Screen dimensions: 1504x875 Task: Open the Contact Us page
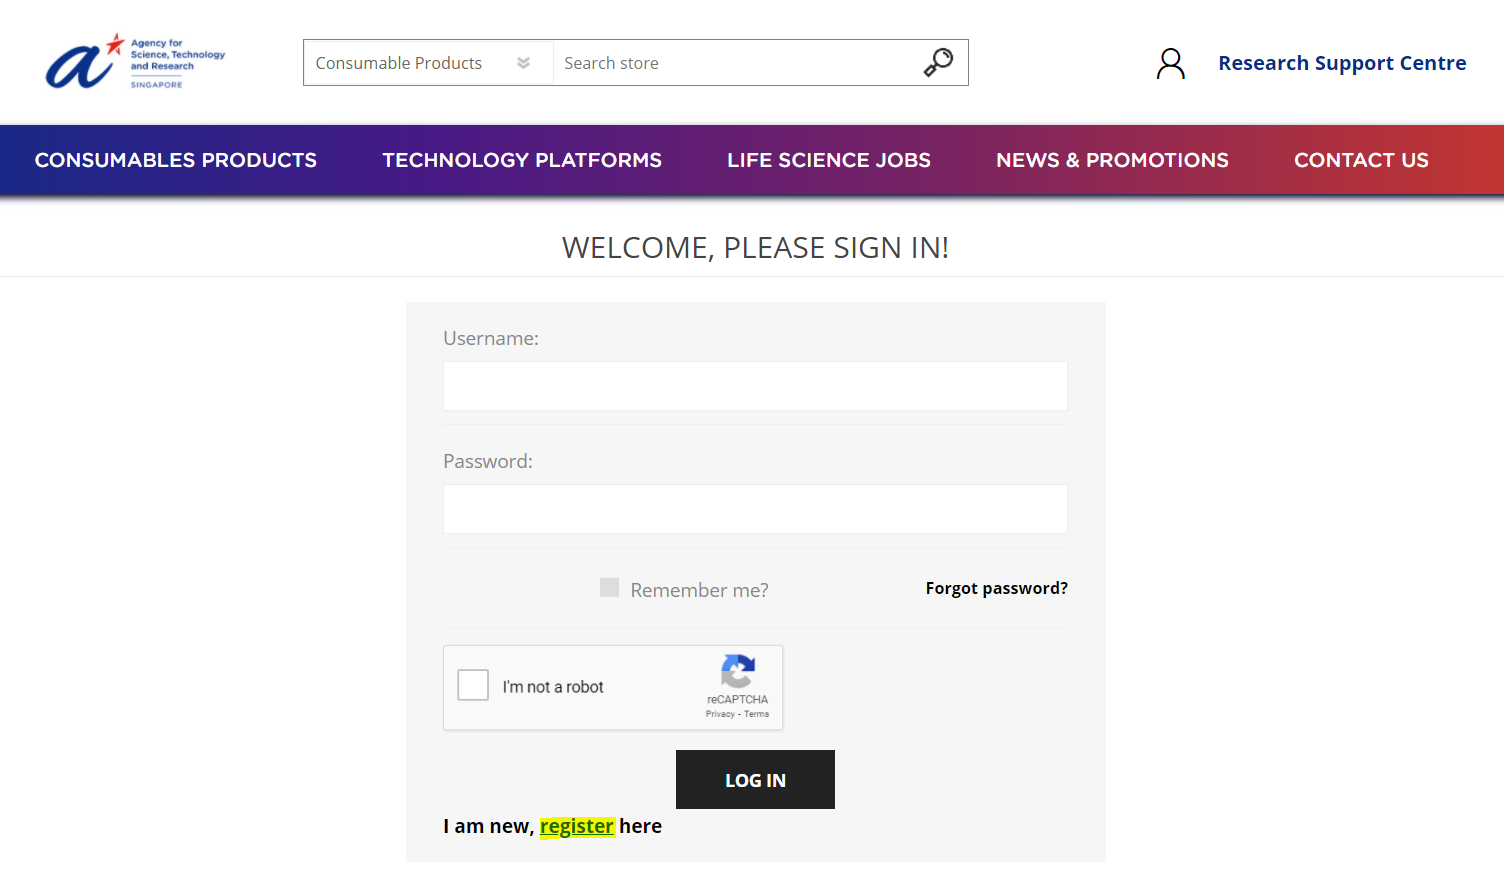(1361, 160)
